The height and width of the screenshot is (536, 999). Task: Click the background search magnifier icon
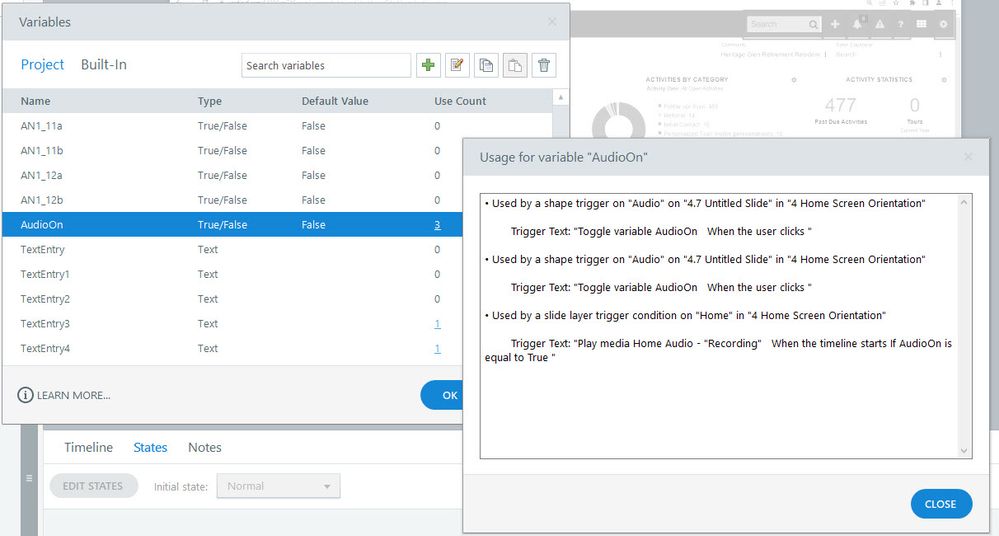pos(813,24)
